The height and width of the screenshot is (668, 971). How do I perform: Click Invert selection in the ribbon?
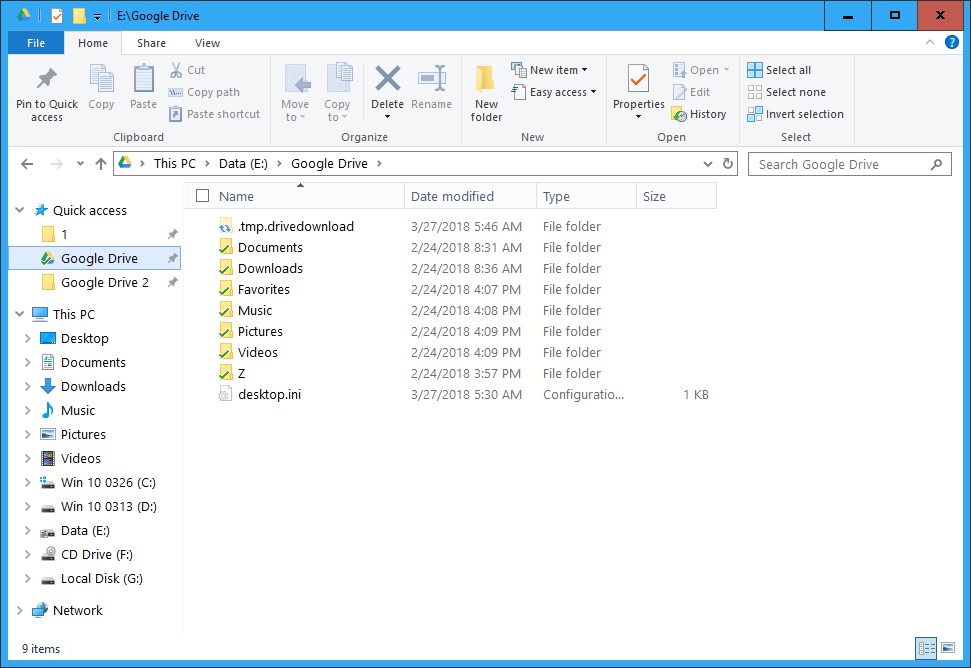point(796,114)
